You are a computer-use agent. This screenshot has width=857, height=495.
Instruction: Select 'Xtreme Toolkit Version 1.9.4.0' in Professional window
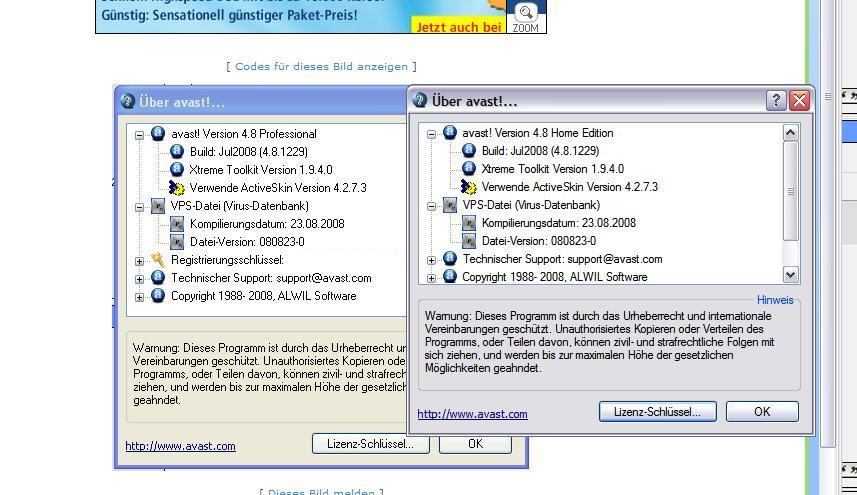click(261, 169)
